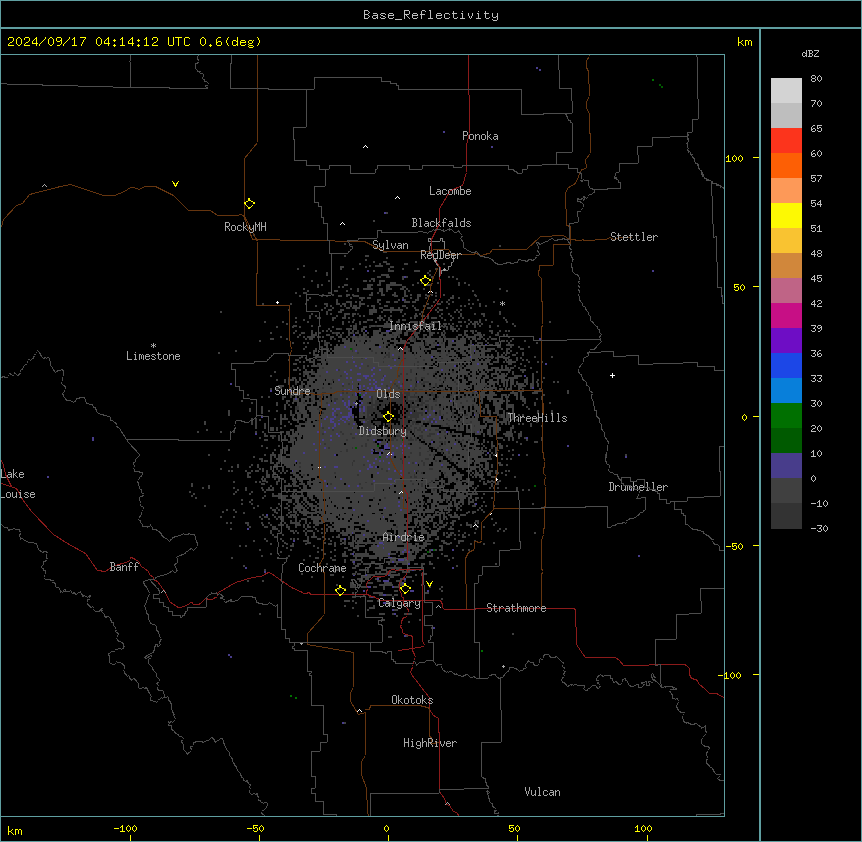Select the Didsbury label

tap(383, 431)
